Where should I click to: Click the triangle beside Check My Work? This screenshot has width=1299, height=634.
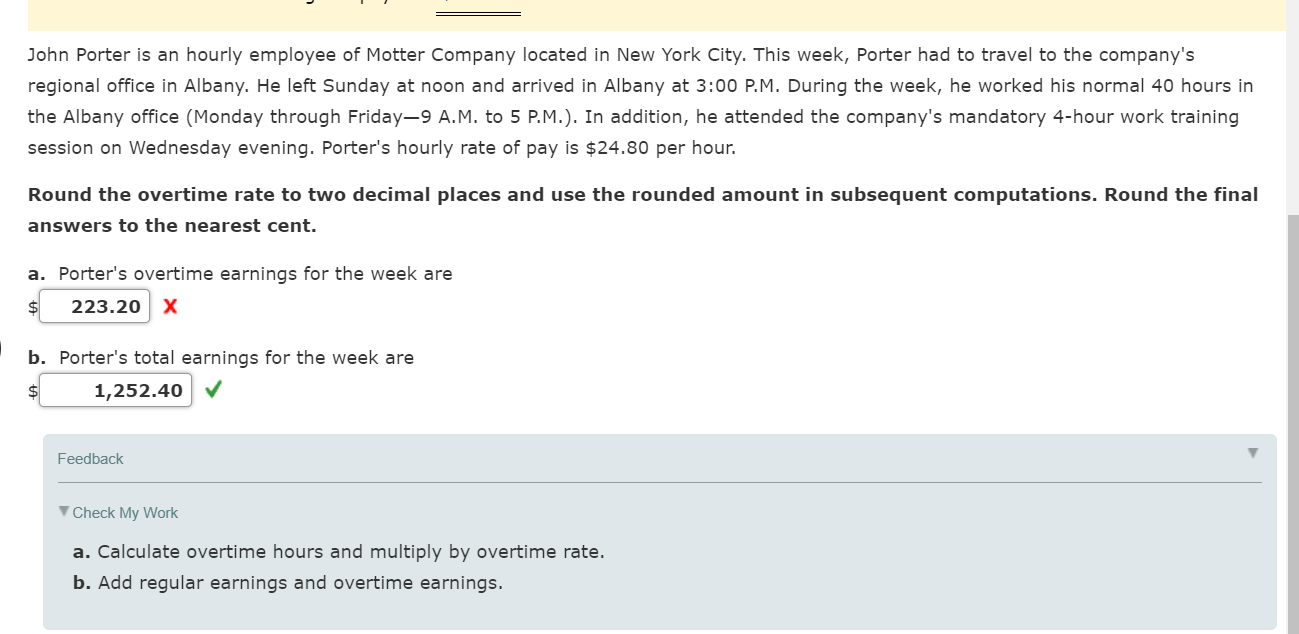point(61,512)
